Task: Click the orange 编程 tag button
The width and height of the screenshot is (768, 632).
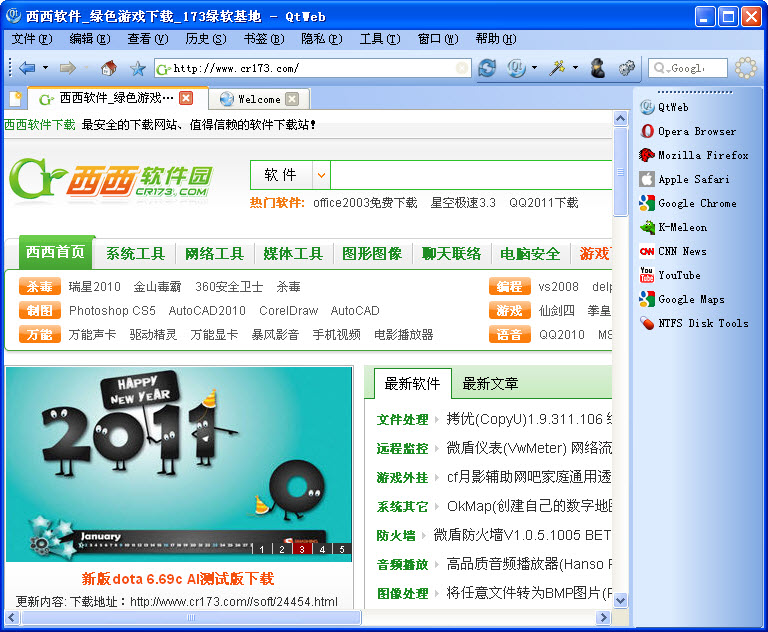Action: [x=509, y=287]
